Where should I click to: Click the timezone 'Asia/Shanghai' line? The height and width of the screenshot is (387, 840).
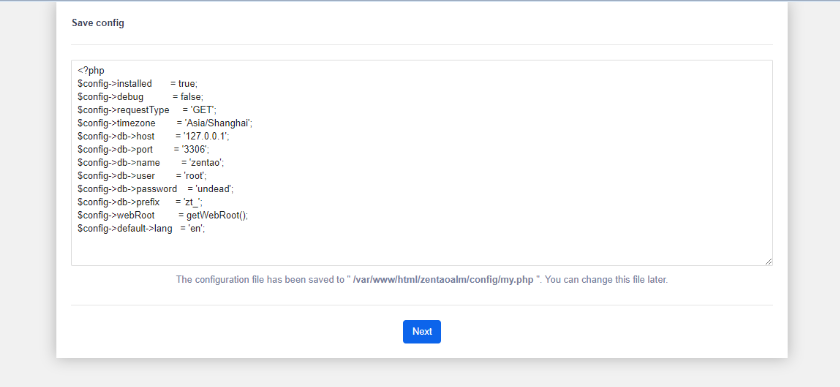(165, 123)
